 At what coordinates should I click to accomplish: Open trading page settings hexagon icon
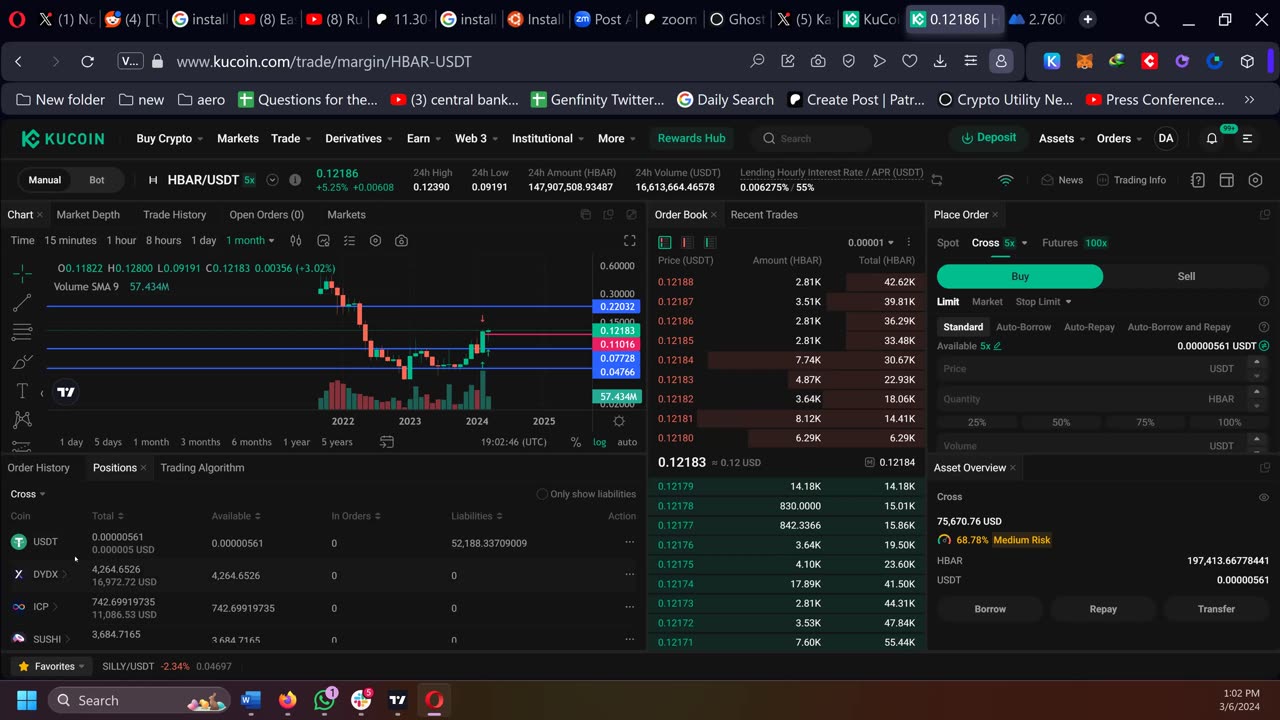pos(1256,180)
